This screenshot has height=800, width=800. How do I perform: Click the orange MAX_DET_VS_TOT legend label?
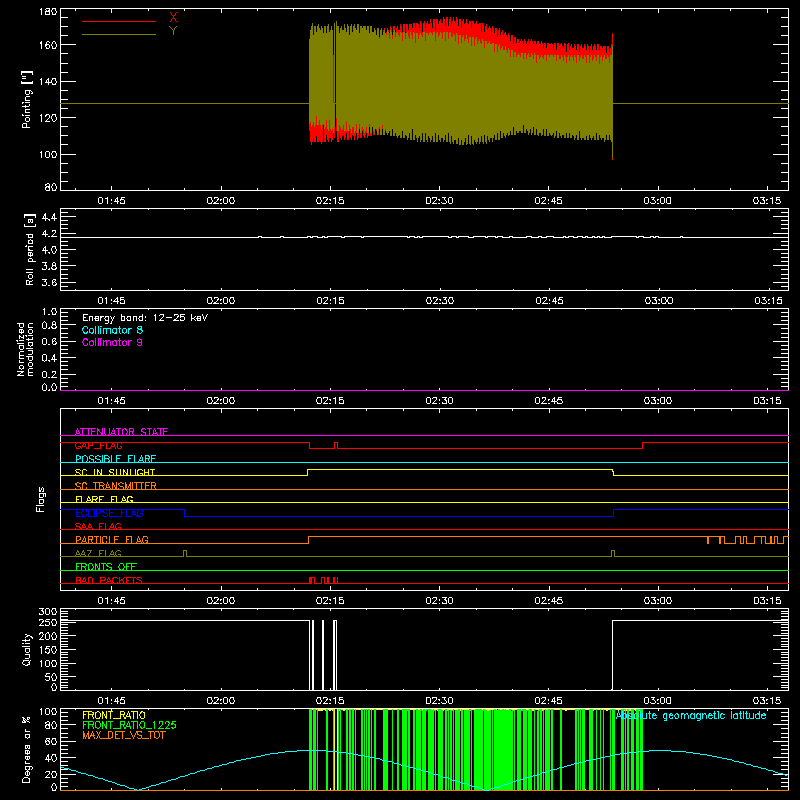(124, 735)
